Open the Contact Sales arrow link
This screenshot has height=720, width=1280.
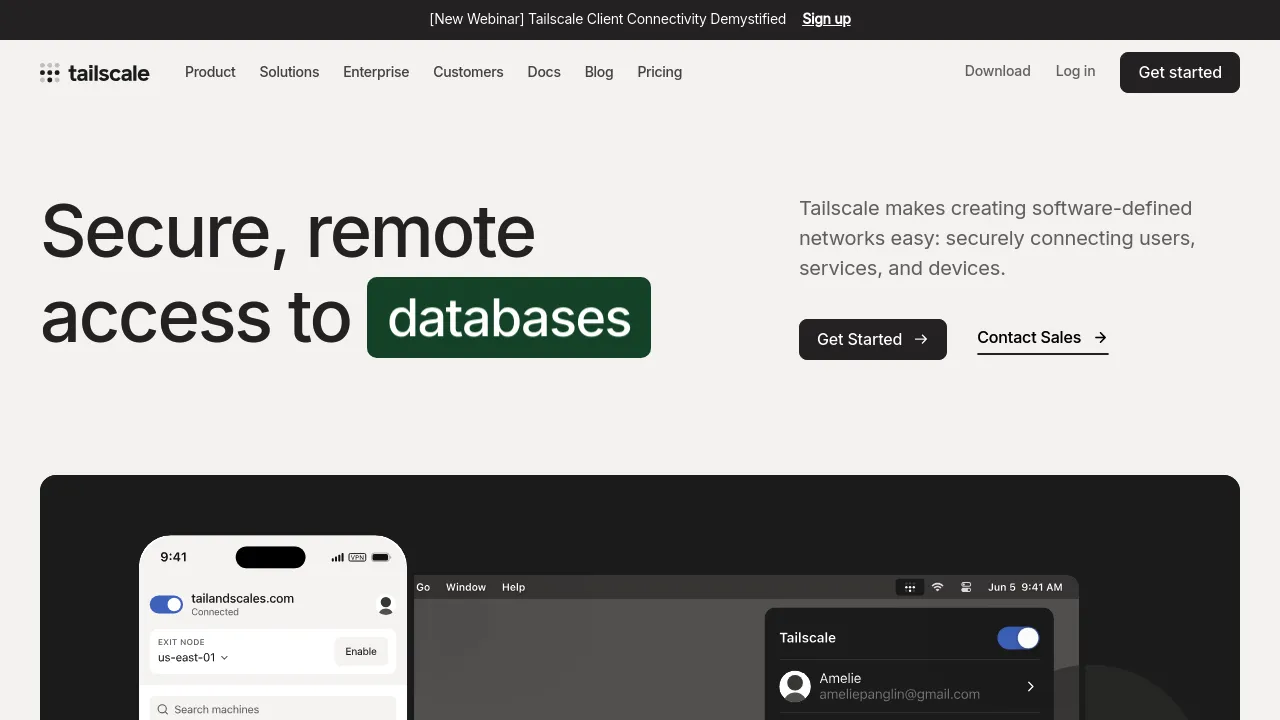point(1099,338)
